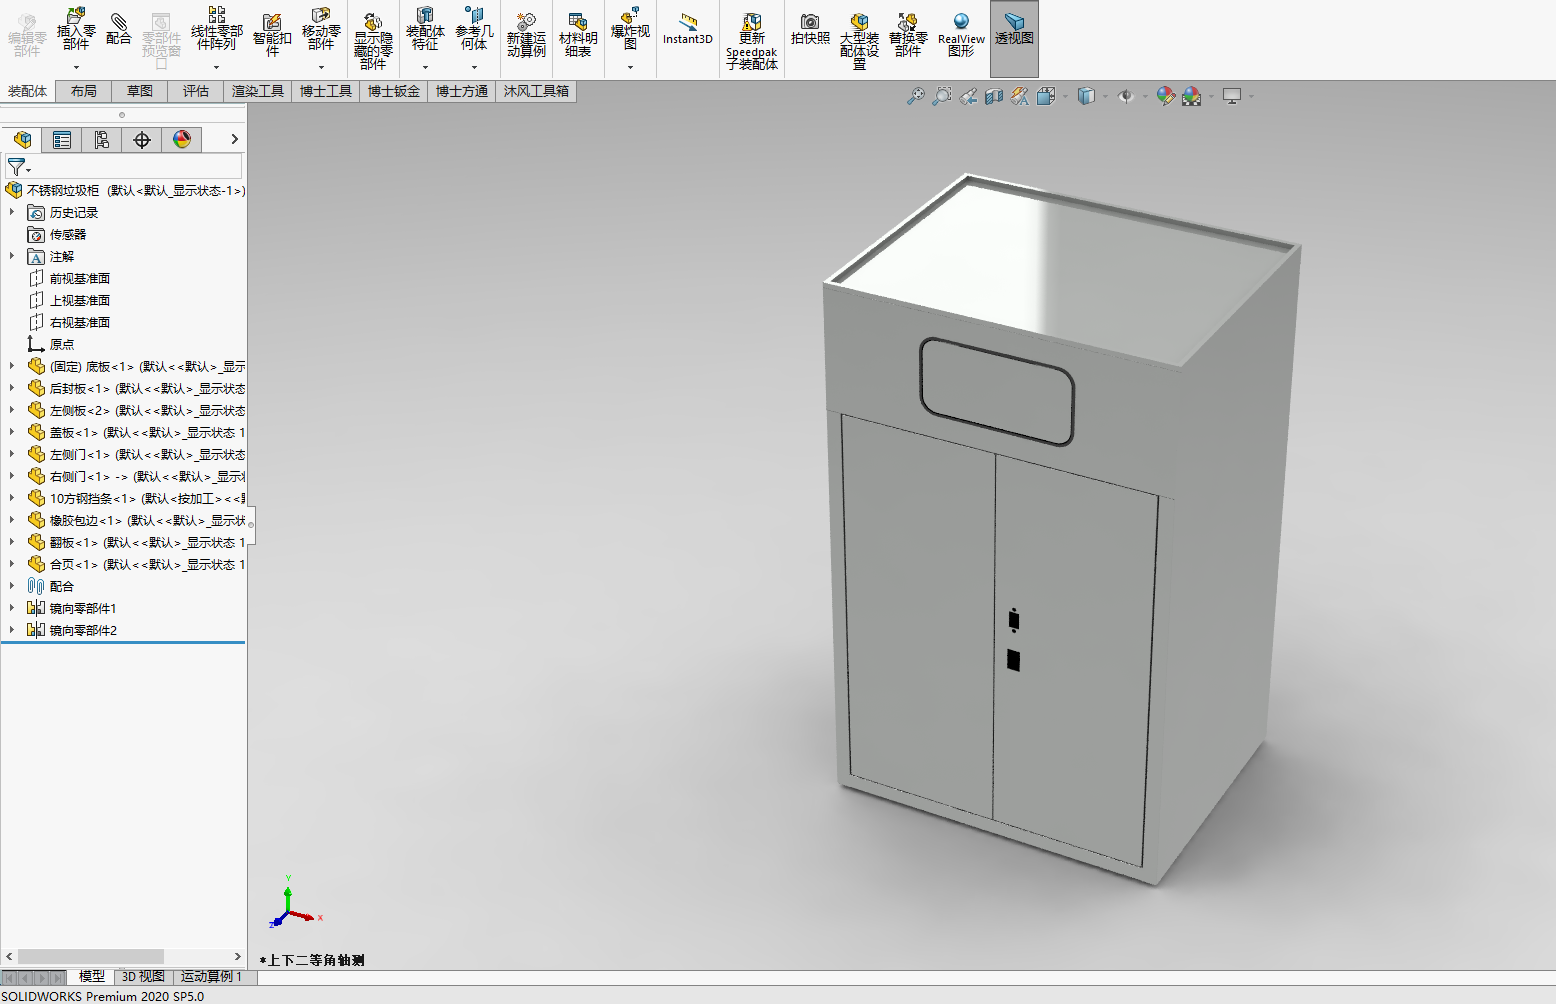Open dropdown under Exploded View (爆炸视图)
Viewport: 1556px width, 1004px height.
(630, 68)
